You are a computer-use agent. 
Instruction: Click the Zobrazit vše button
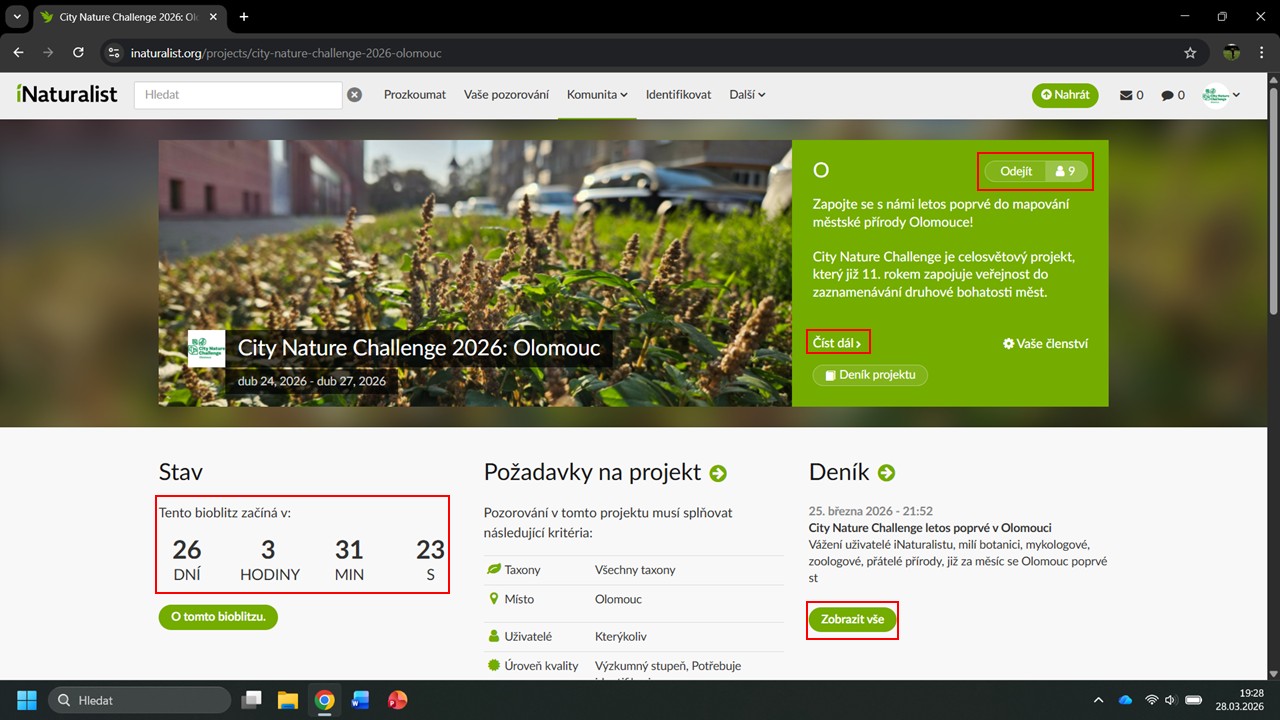coord(852,620)
